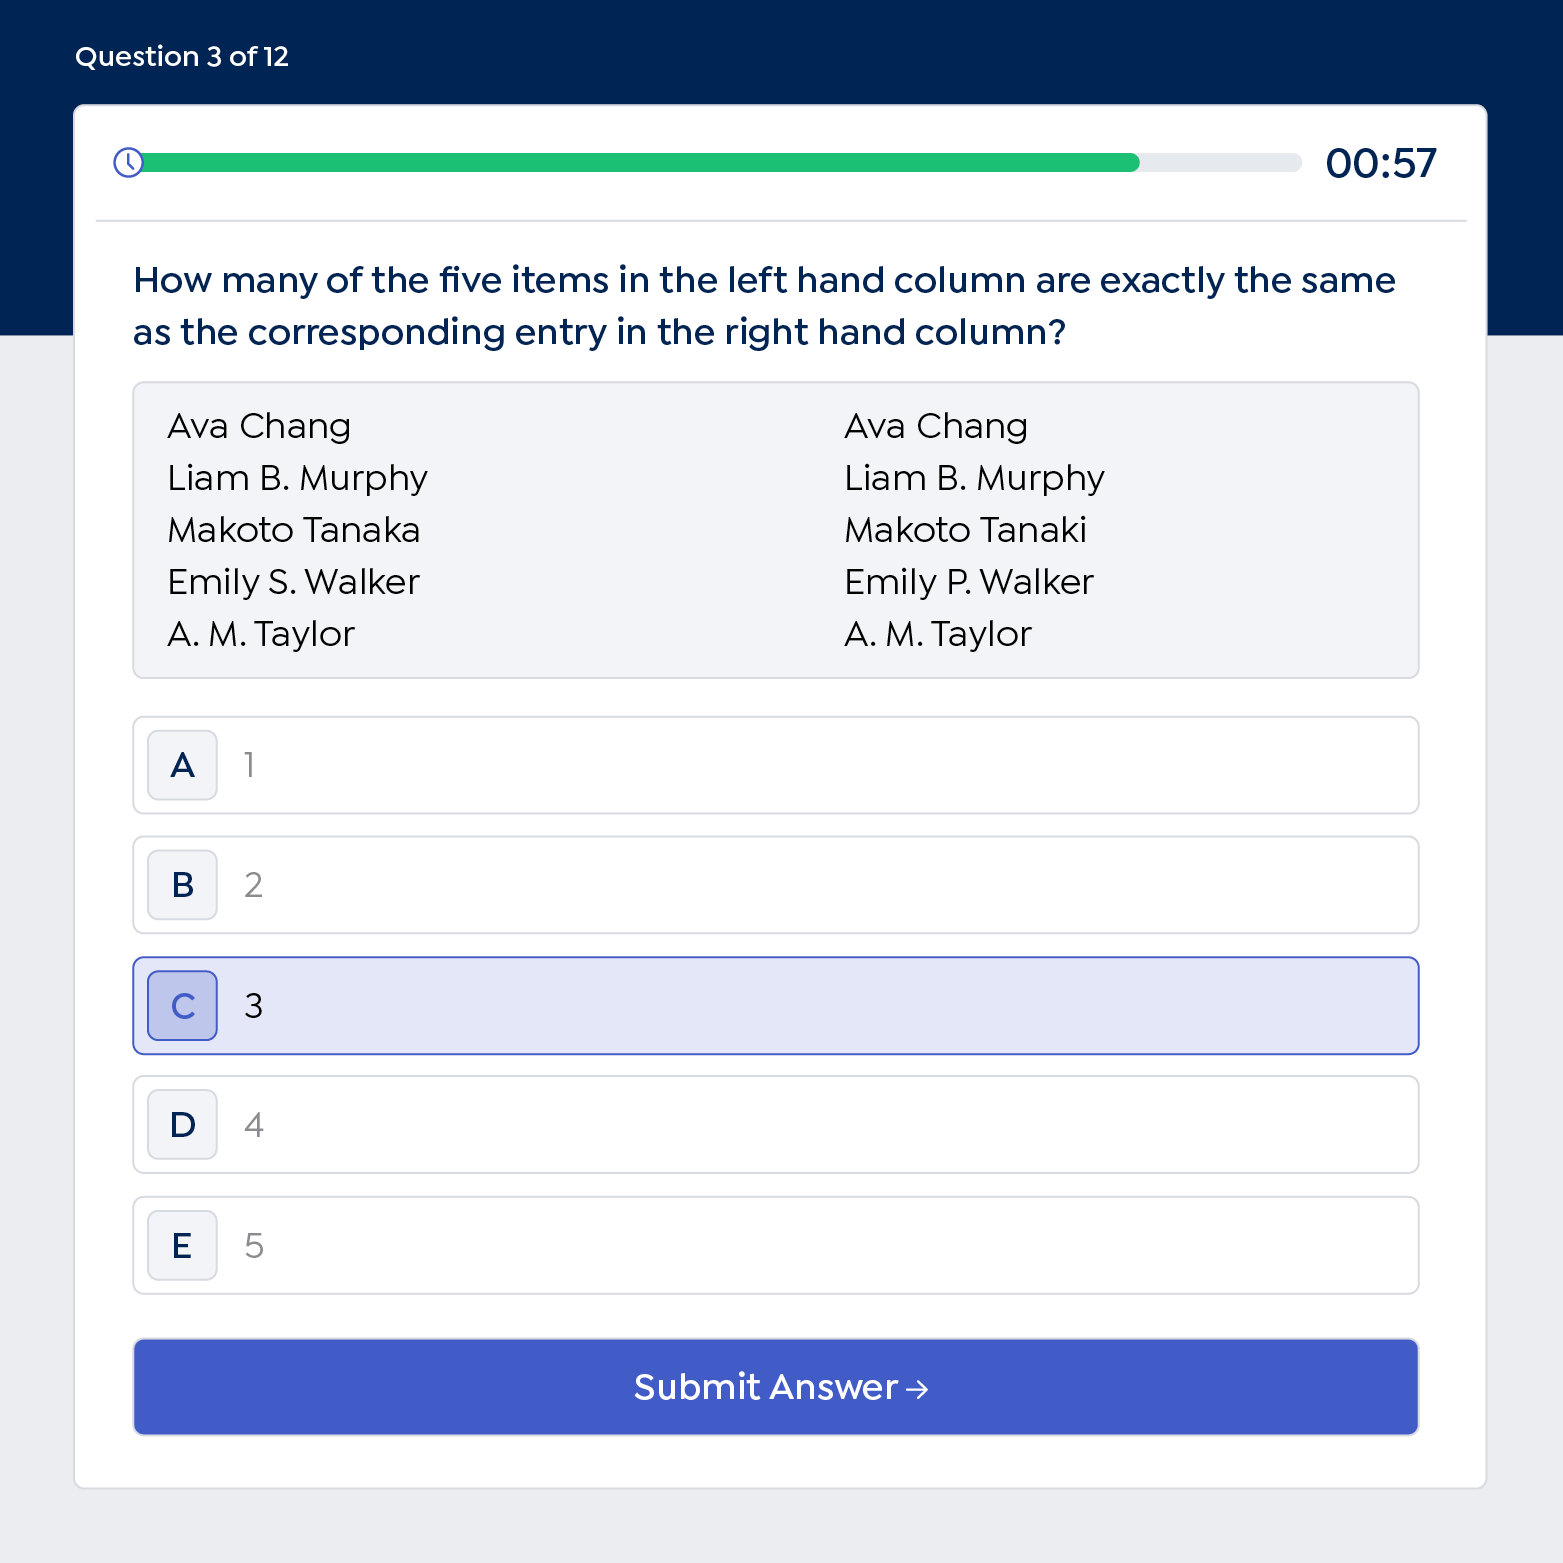Click Liam B. Murphy in the right column
Viewport: 1563px width, 1563px height.
(x=974, y=478)
